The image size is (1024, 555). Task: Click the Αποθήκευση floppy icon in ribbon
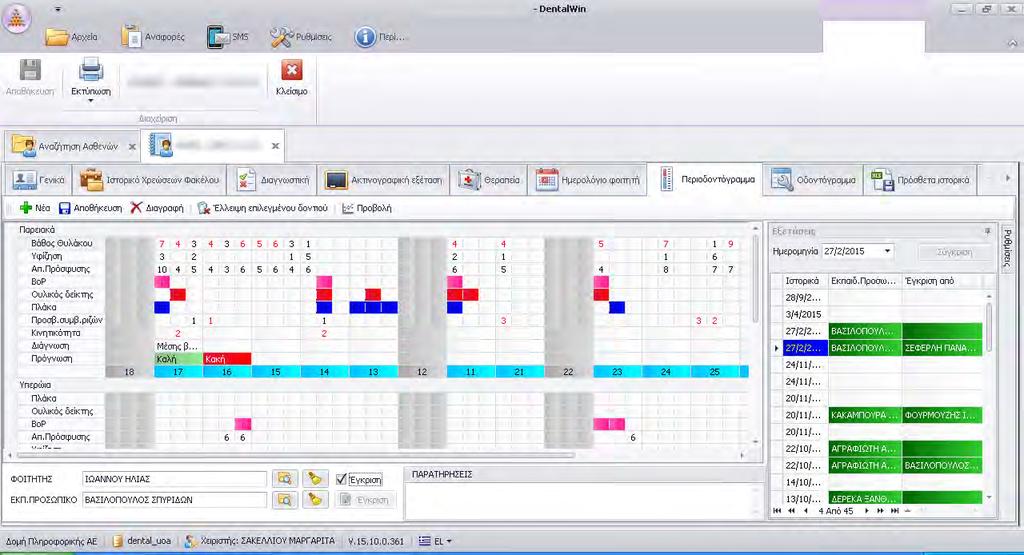point(30,71)
